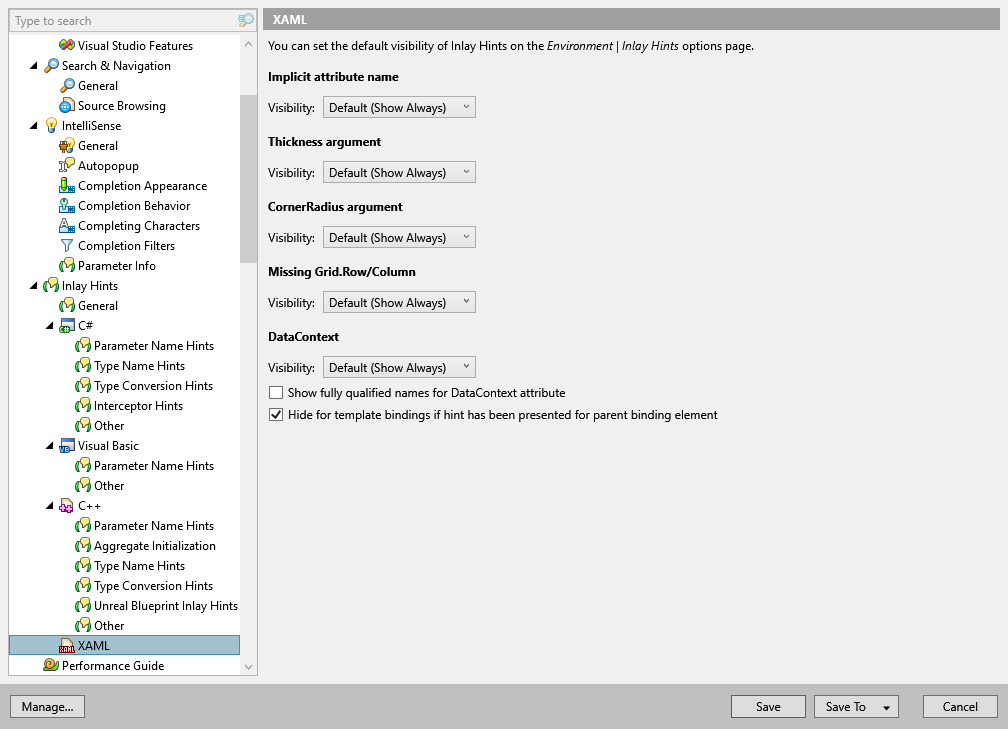
Task: Select Unreal Blueprint Inlay Hints in tree
Action: (x=160, y=605)
